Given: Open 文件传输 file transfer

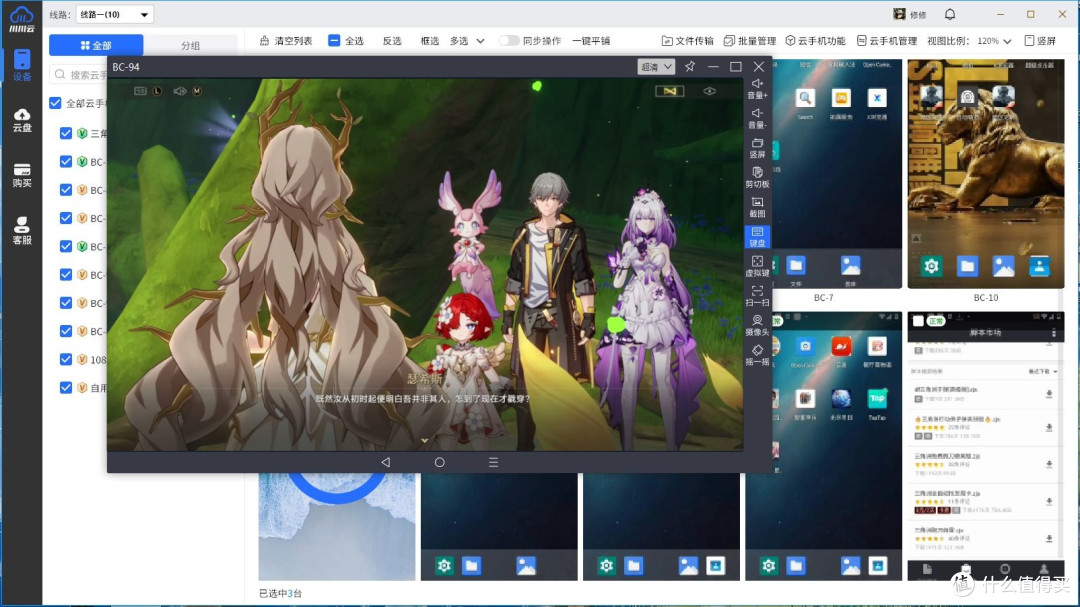Looking at the screenshot, I should 687,41.
